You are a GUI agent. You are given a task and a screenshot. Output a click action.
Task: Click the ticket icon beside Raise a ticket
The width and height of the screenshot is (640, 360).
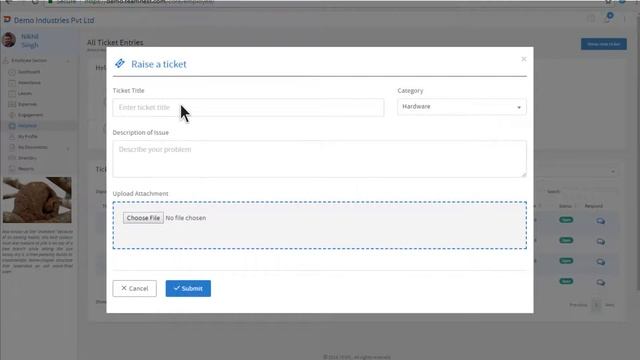click(x=120, y=63)
